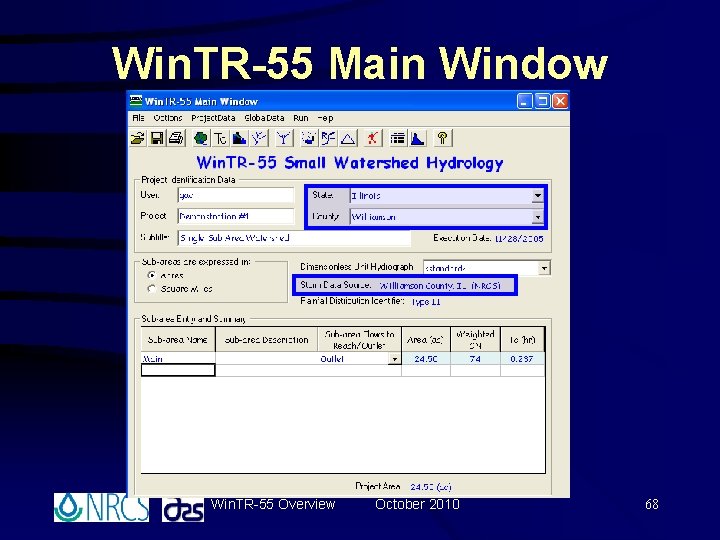Click the Weighted CN value 74
Image resolution: width=720 pixels, height=540 pixels.
click(475, 359)
